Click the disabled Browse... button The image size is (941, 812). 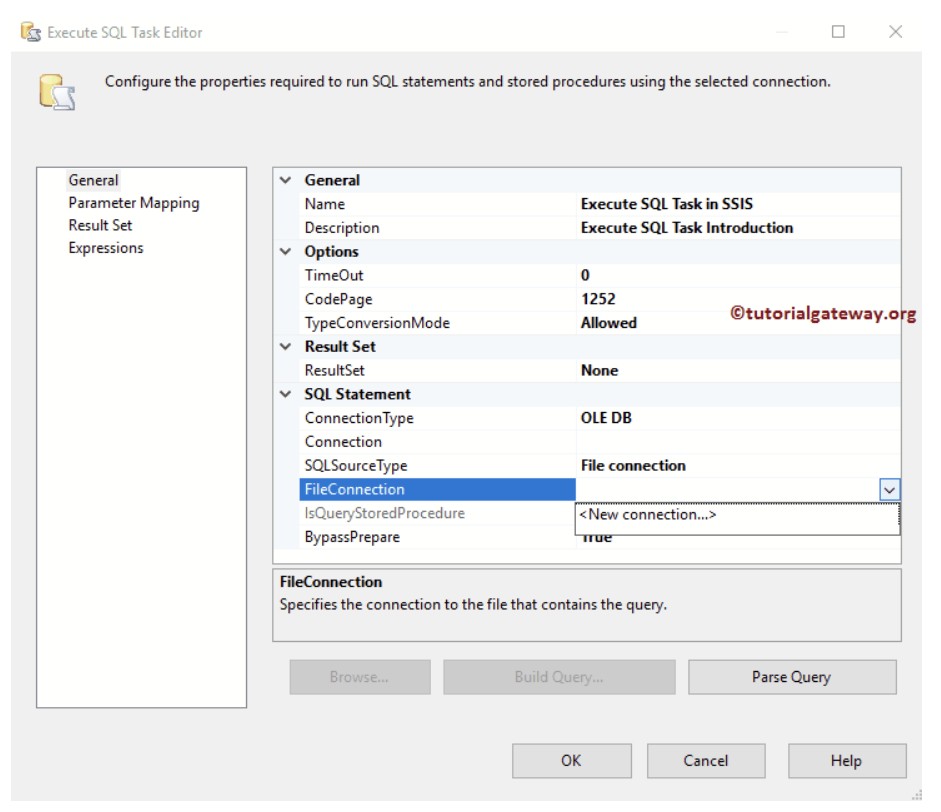359,677
